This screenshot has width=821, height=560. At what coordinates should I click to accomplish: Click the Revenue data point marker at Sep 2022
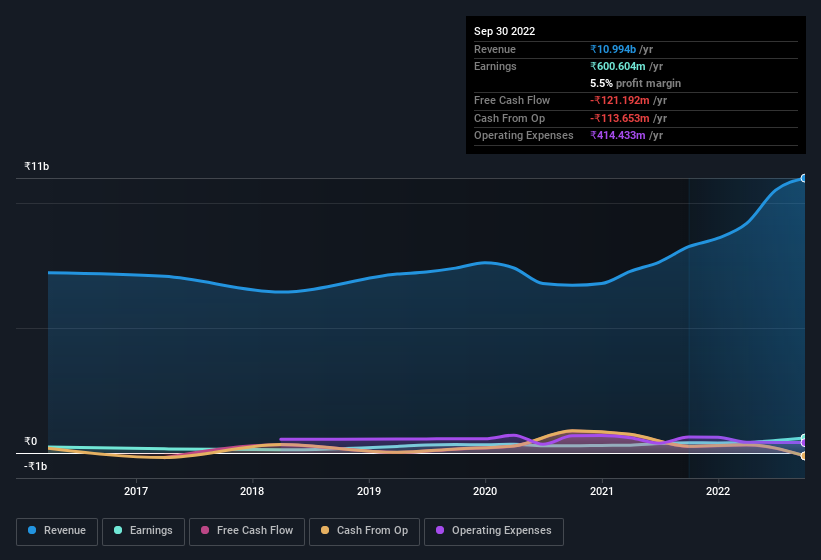coord(804,178)
